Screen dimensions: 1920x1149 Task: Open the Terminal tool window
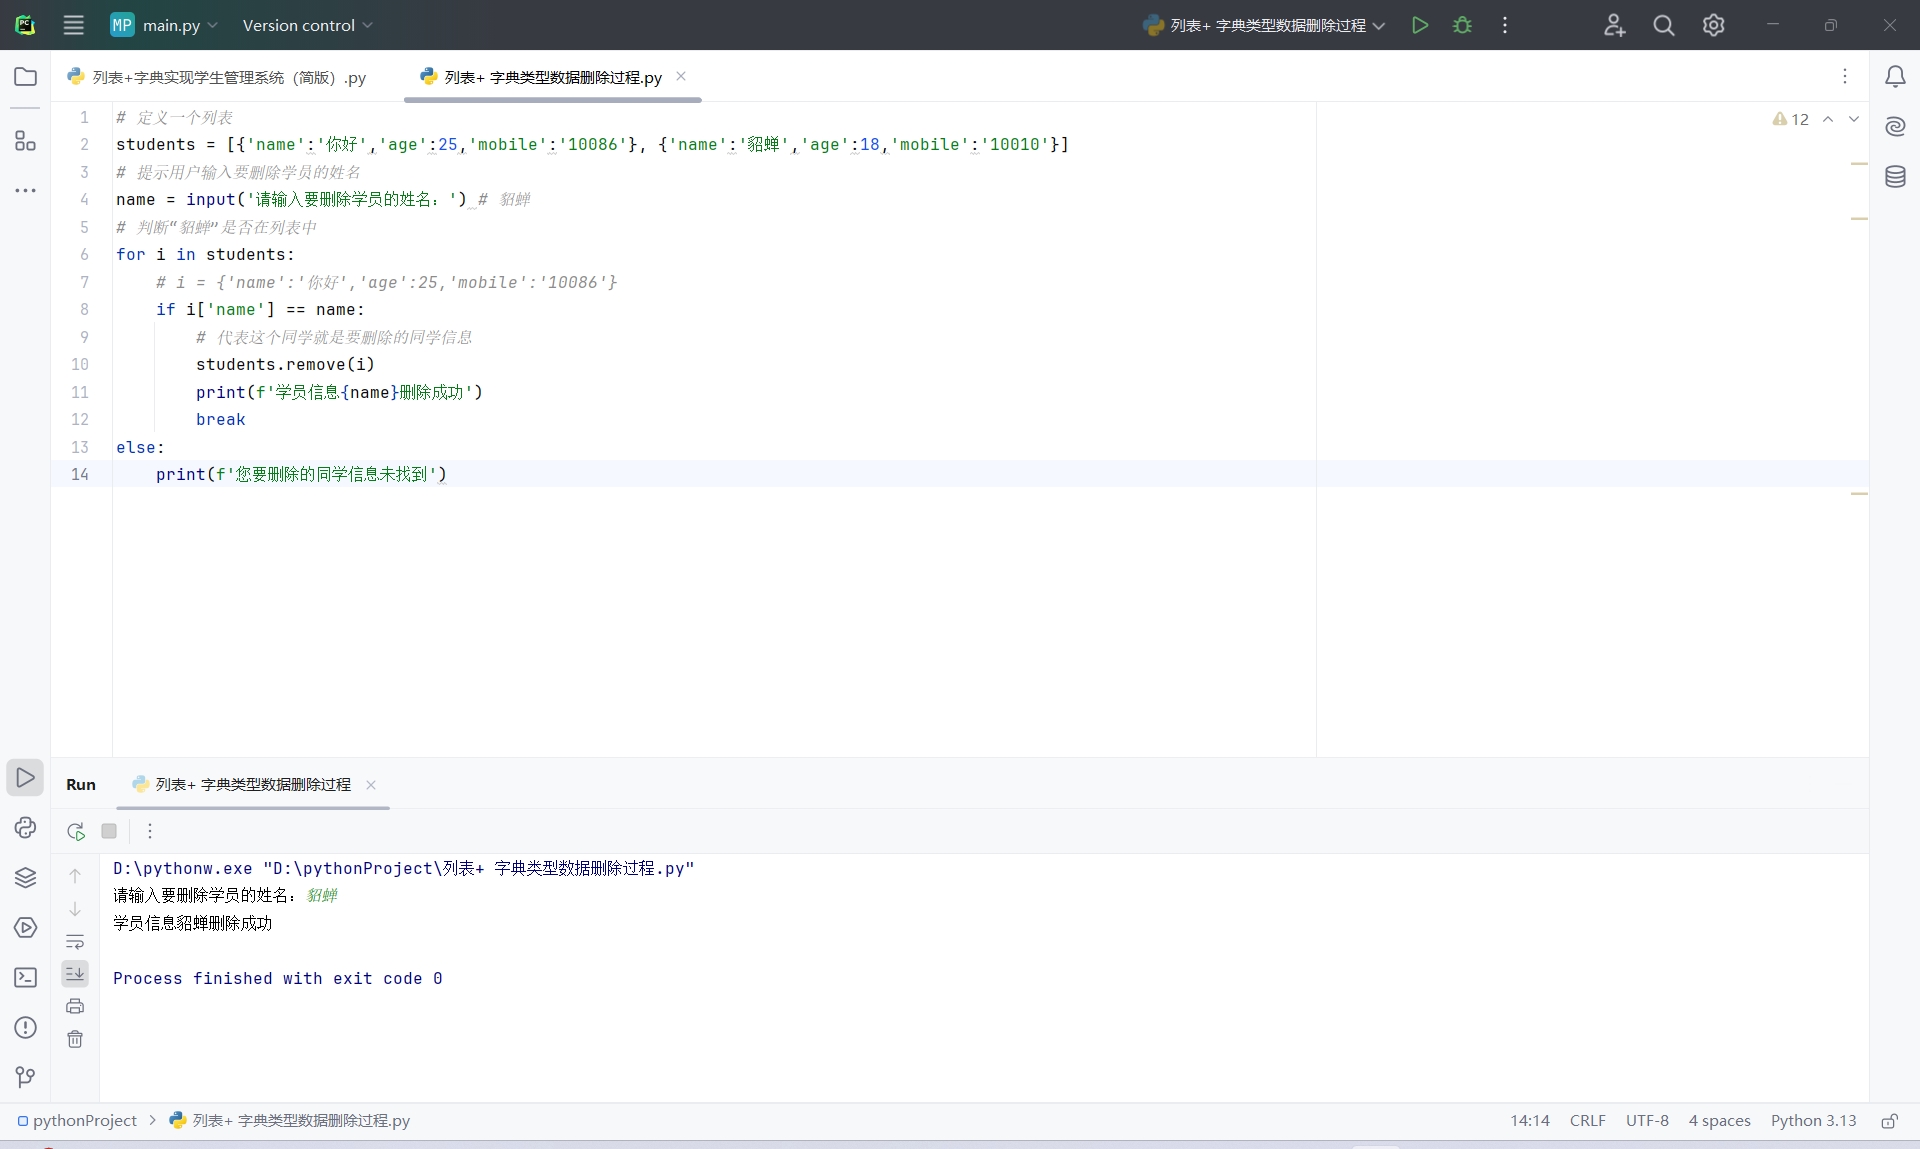(x=25, y=978)
